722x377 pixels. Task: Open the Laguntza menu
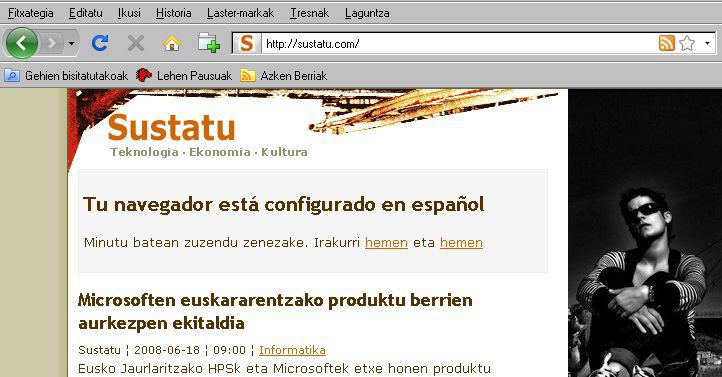[367, 13]
